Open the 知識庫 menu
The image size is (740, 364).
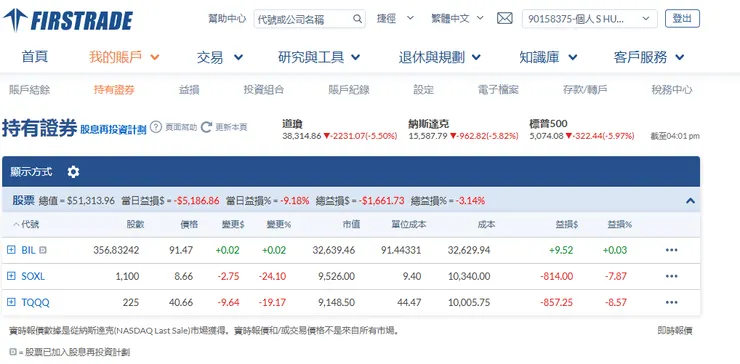pos(548,58)
